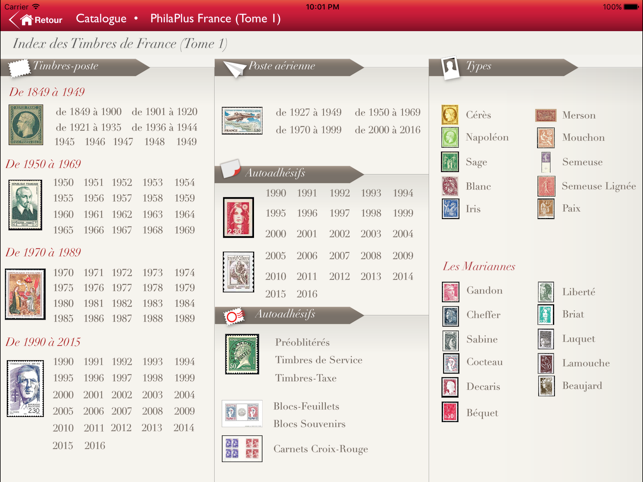Select the Semeuse stamp icon

point(546,162)
